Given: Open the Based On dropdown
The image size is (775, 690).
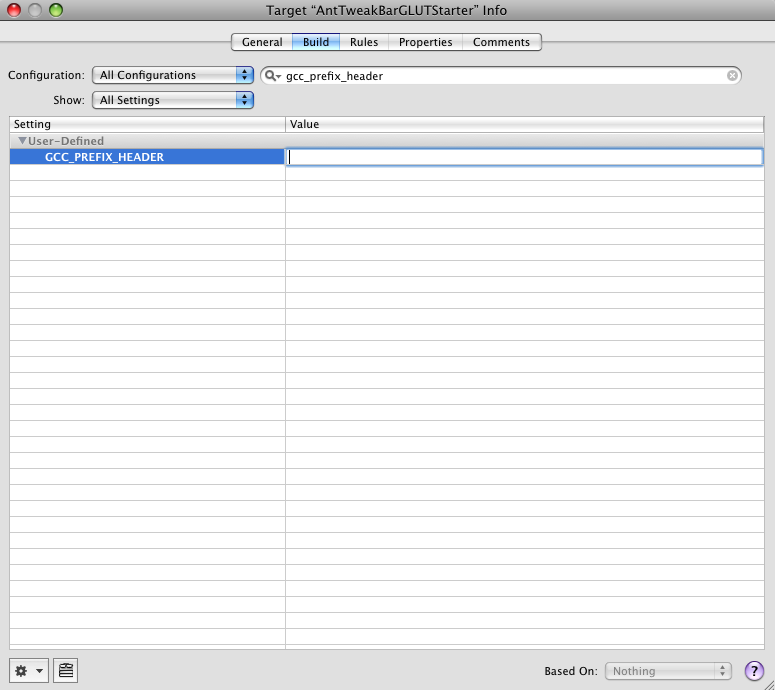Looking at the screenshot, I should (668, 671).
